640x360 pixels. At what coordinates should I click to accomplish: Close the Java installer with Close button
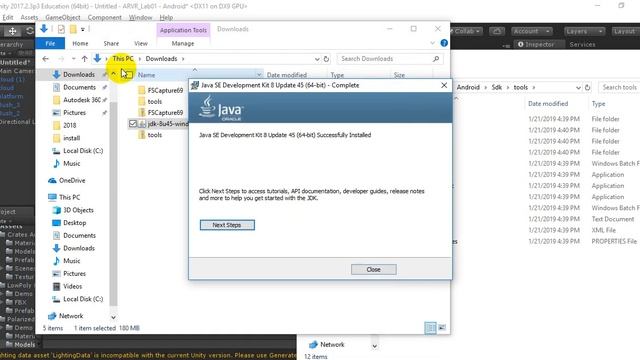[373, 269]
